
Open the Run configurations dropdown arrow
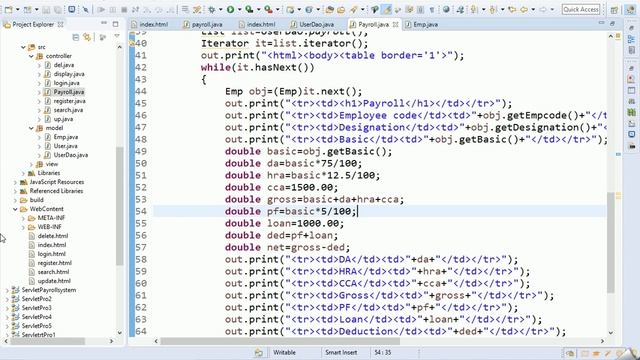pos(240,9)
